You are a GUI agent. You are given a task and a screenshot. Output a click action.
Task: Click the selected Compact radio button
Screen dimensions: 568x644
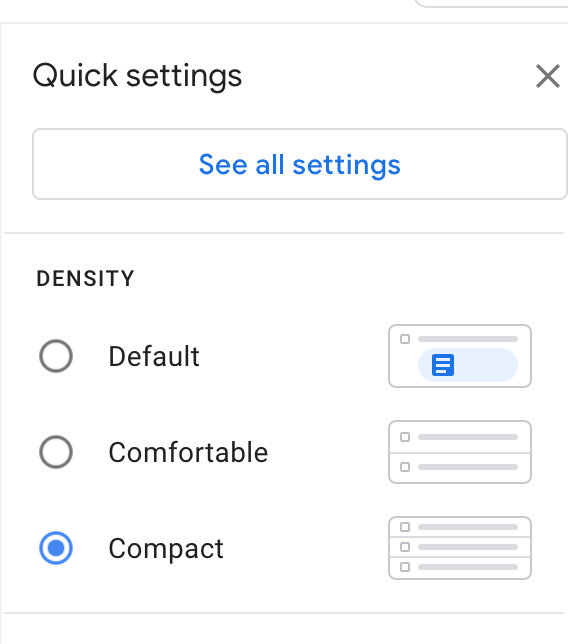point(56,548)
